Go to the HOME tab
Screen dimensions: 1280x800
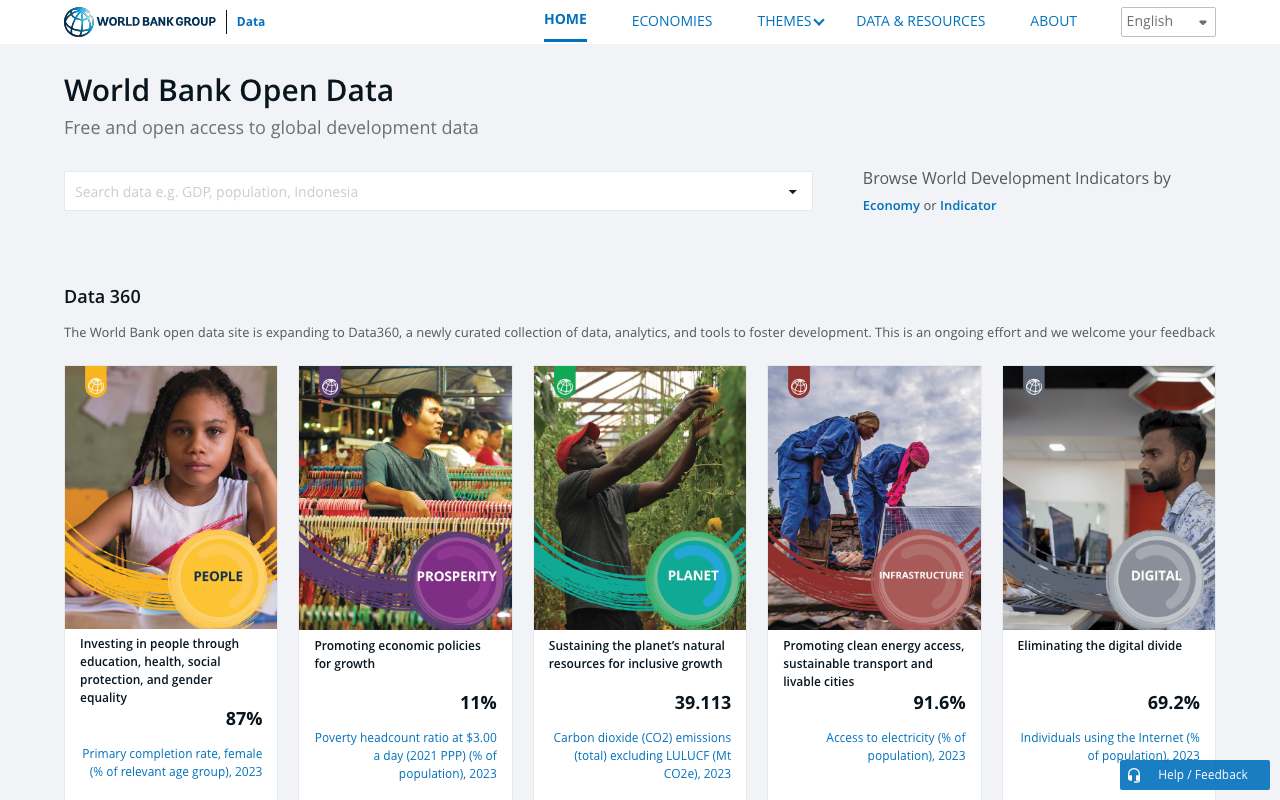pos(565,19)
